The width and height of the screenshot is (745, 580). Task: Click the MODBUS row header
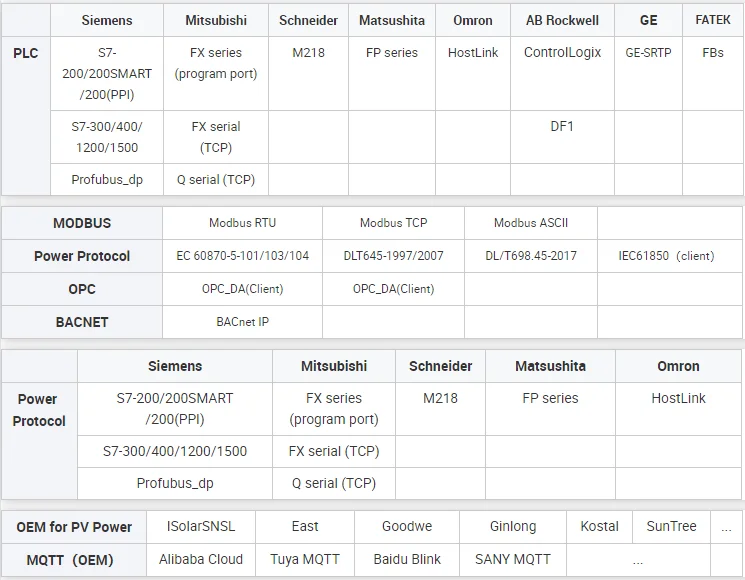click(82, 223)
